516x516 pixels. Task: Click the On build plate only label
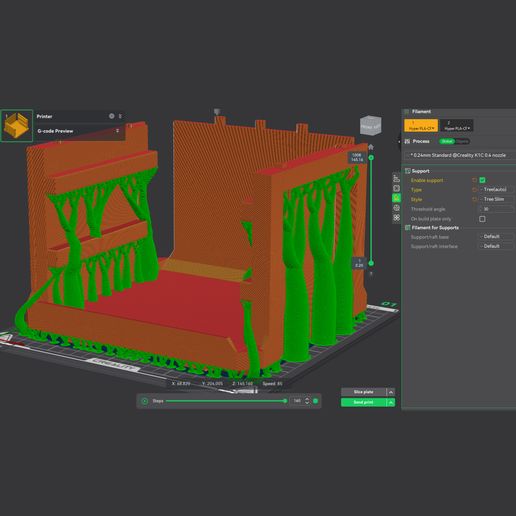(431, 219)
